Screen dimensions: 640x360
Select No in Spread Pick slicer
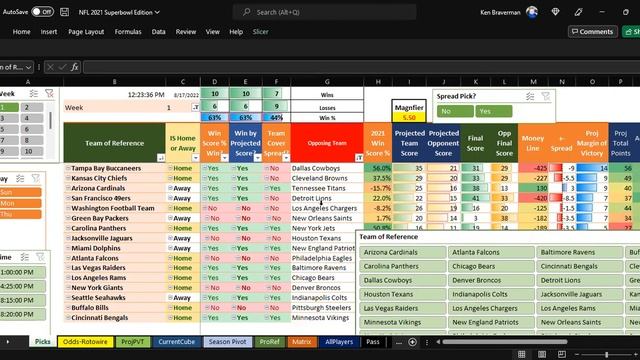coord(455,111)
